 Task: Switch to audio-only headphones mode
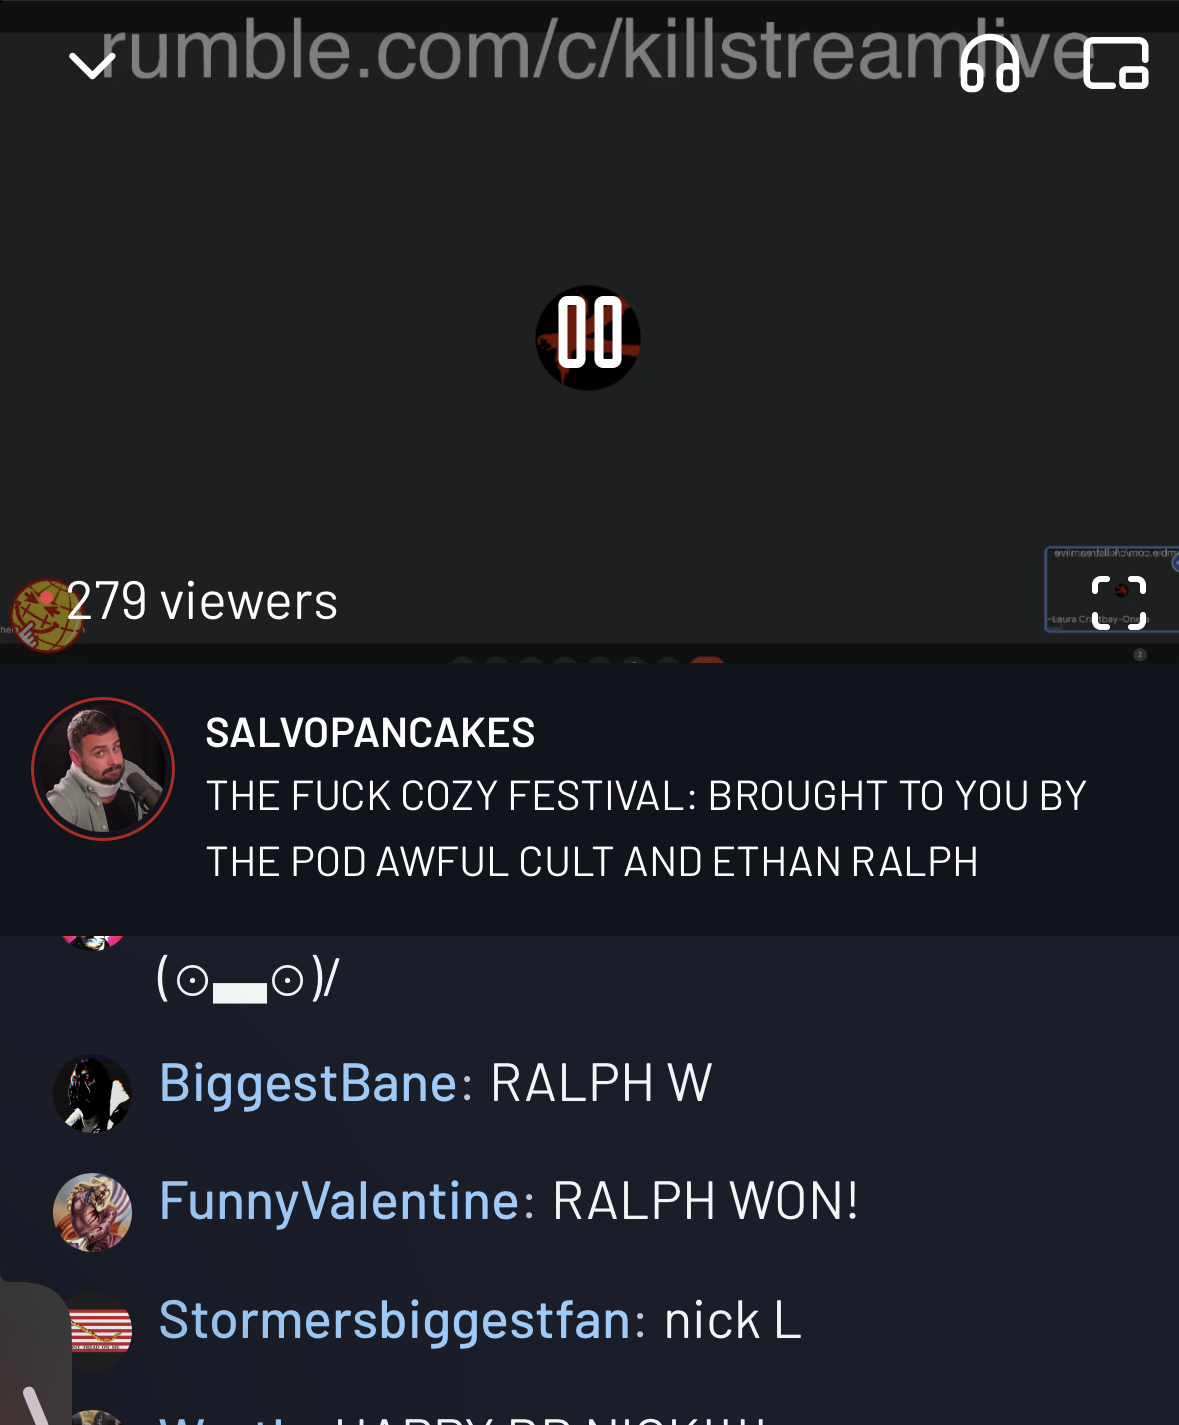point(989,64)
